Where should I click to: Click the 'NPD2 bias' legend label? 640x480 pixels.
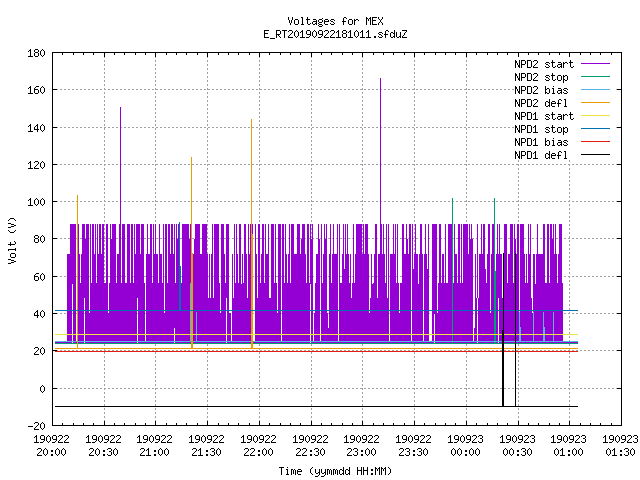pyautogui.click(x=541, y=90)
